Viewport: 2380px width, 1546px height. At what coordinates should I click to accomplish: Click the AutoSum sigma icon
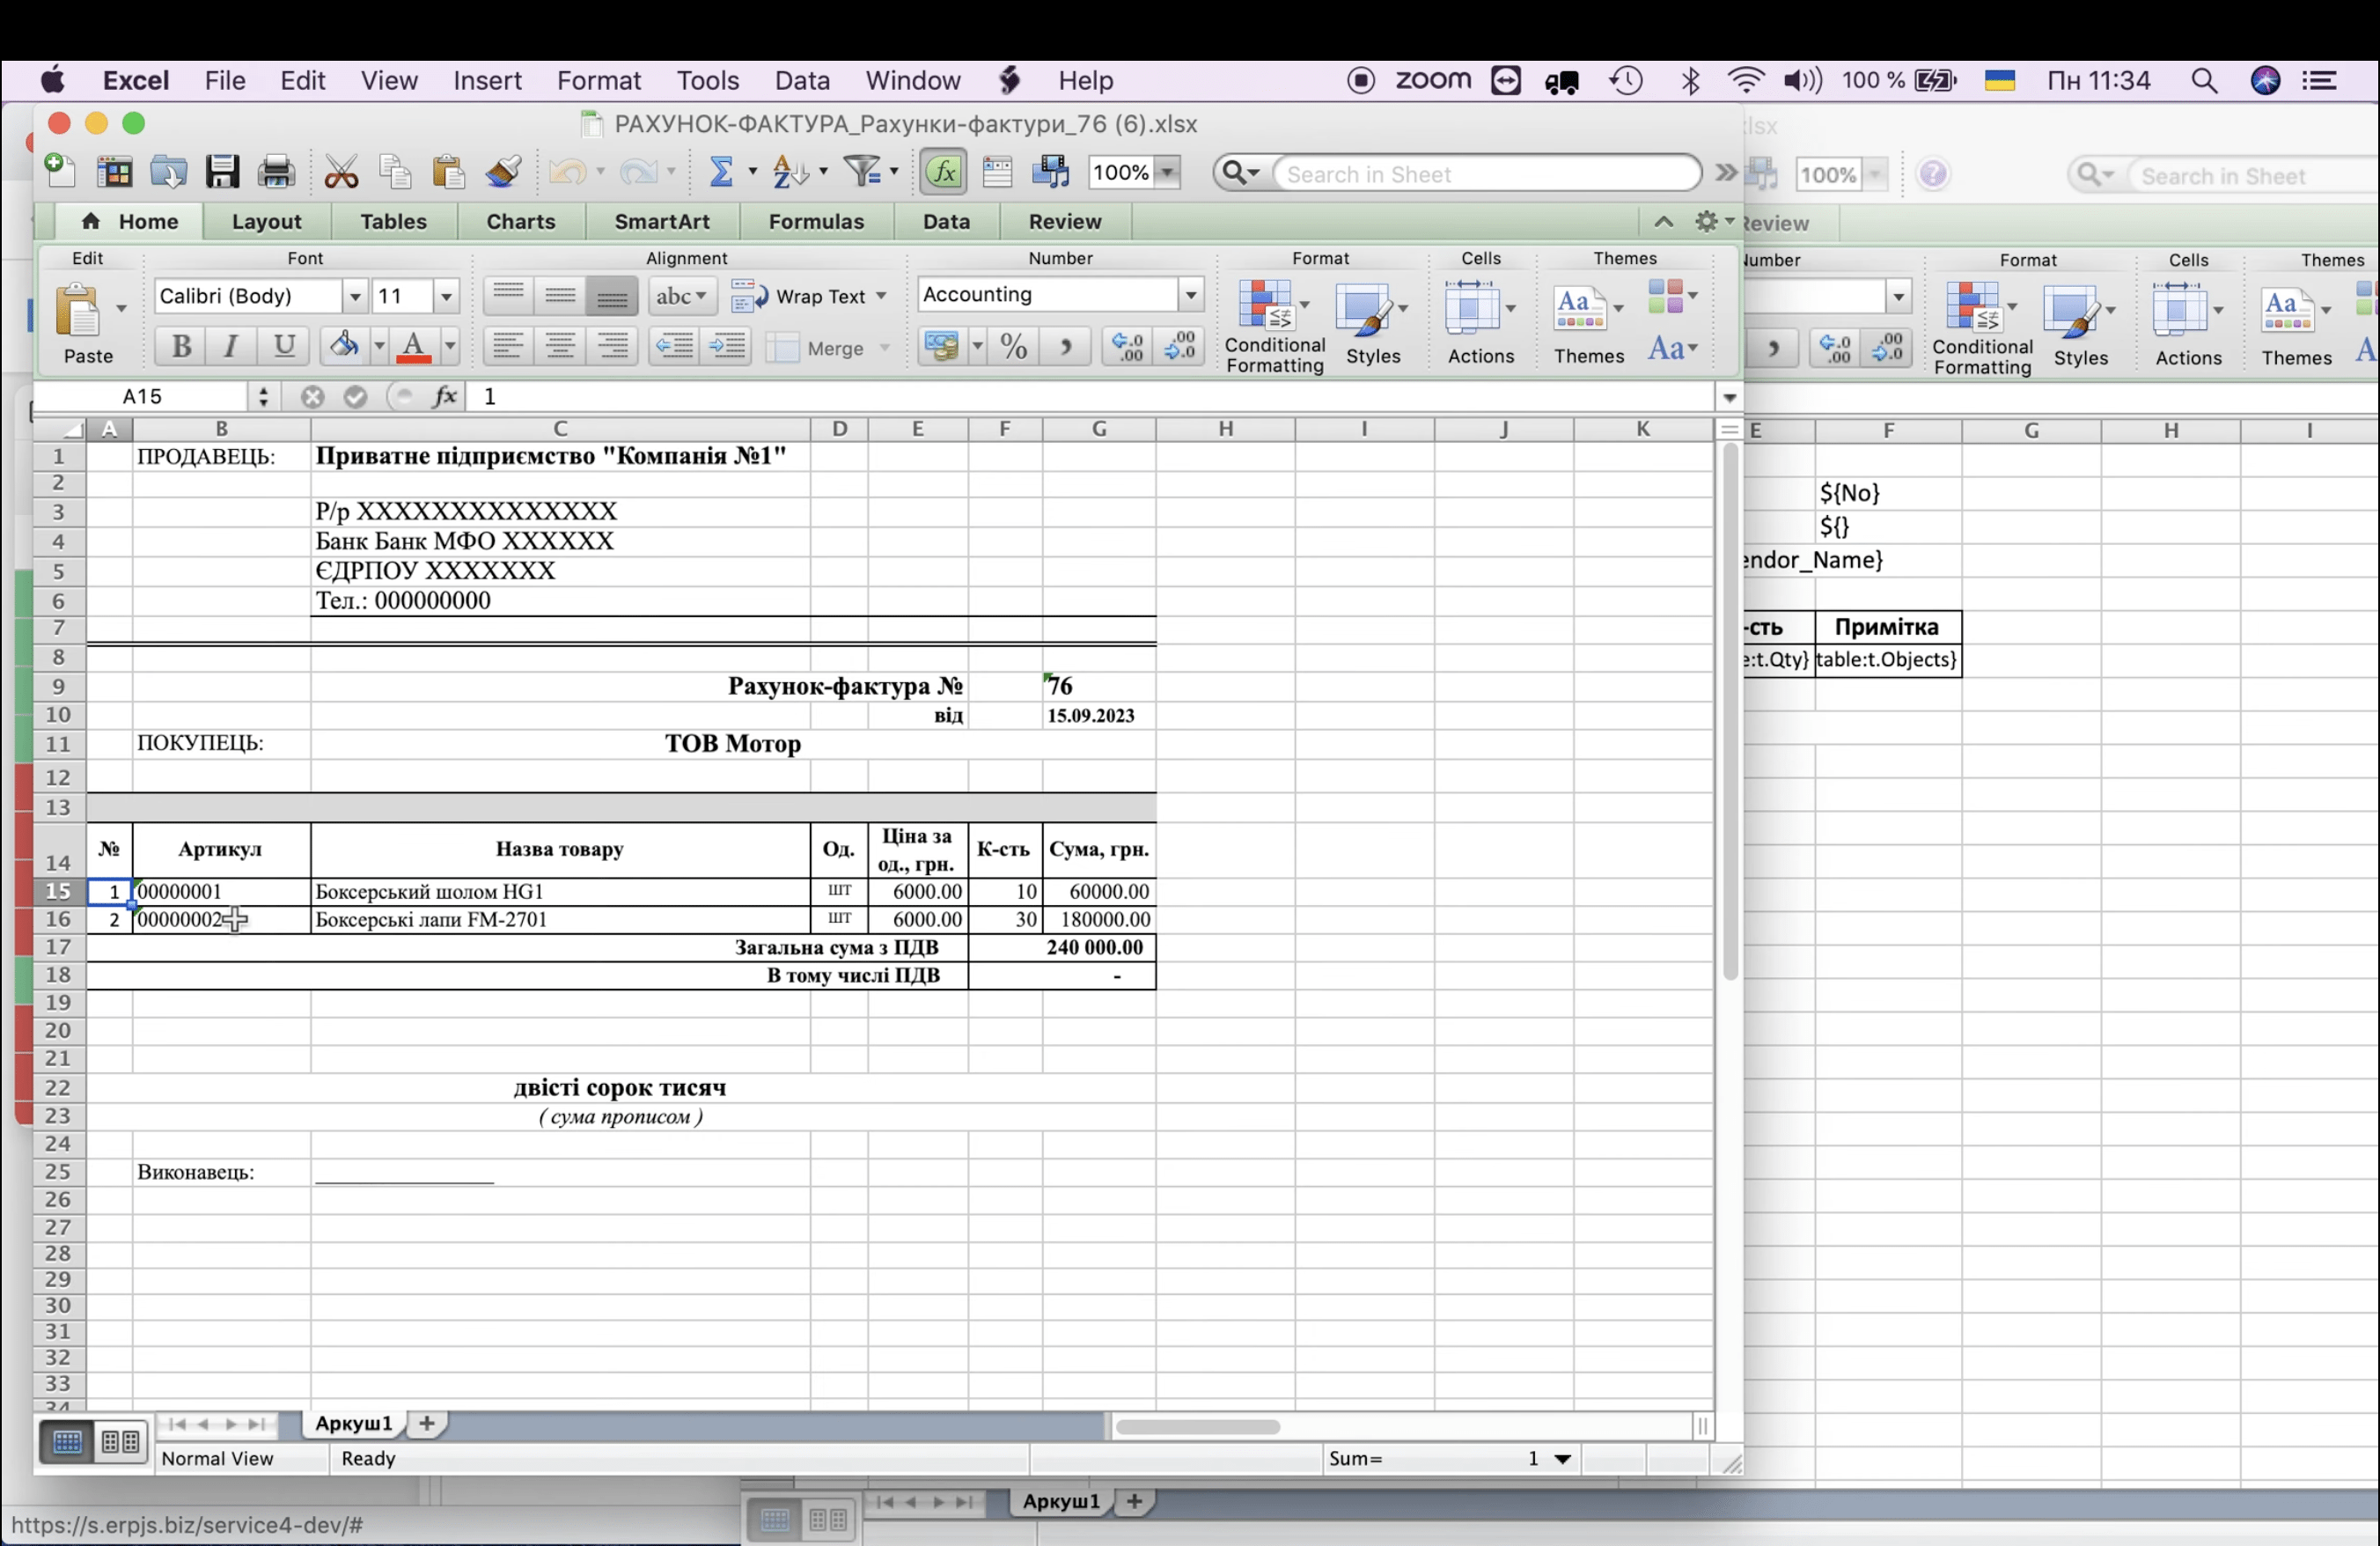[x=720, y=173]
